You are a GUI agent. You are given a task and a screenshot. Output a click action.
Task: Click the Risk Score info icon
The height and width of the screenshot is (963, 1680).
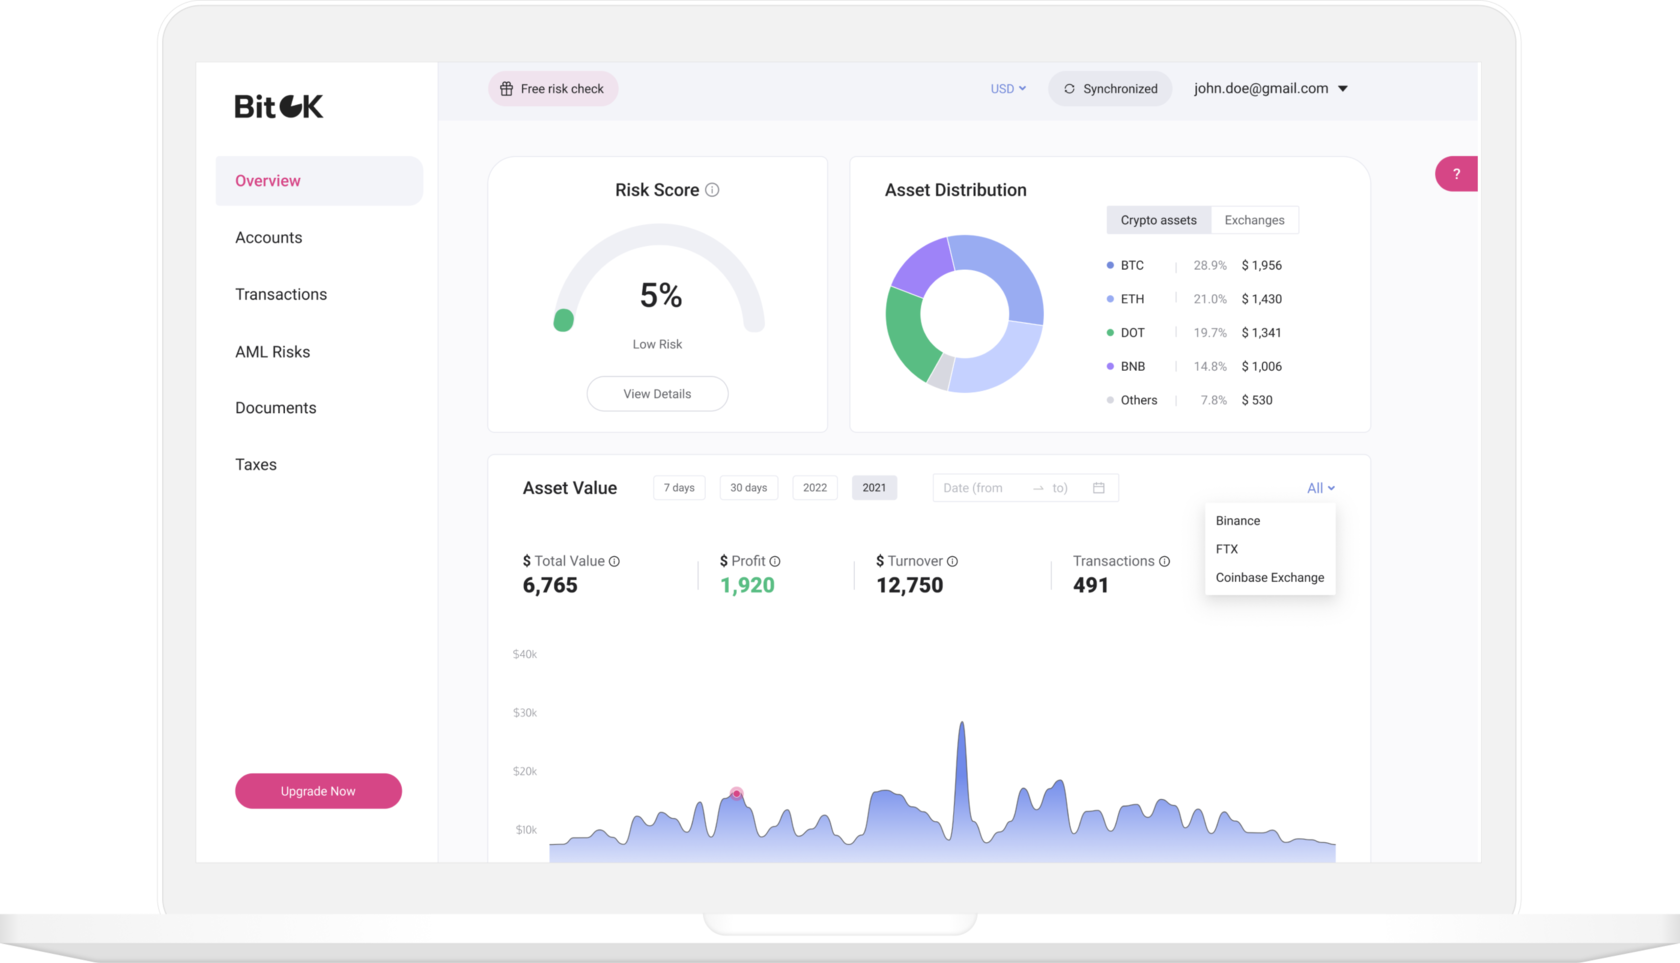point(712,190)
